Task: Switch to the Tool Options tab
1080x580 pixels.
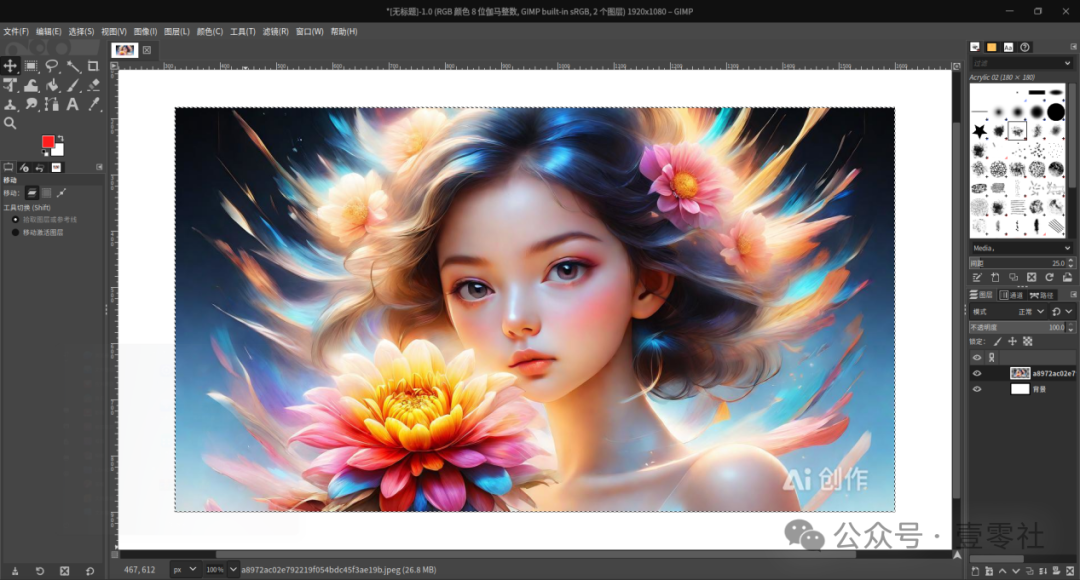Action: pos(8,167)
